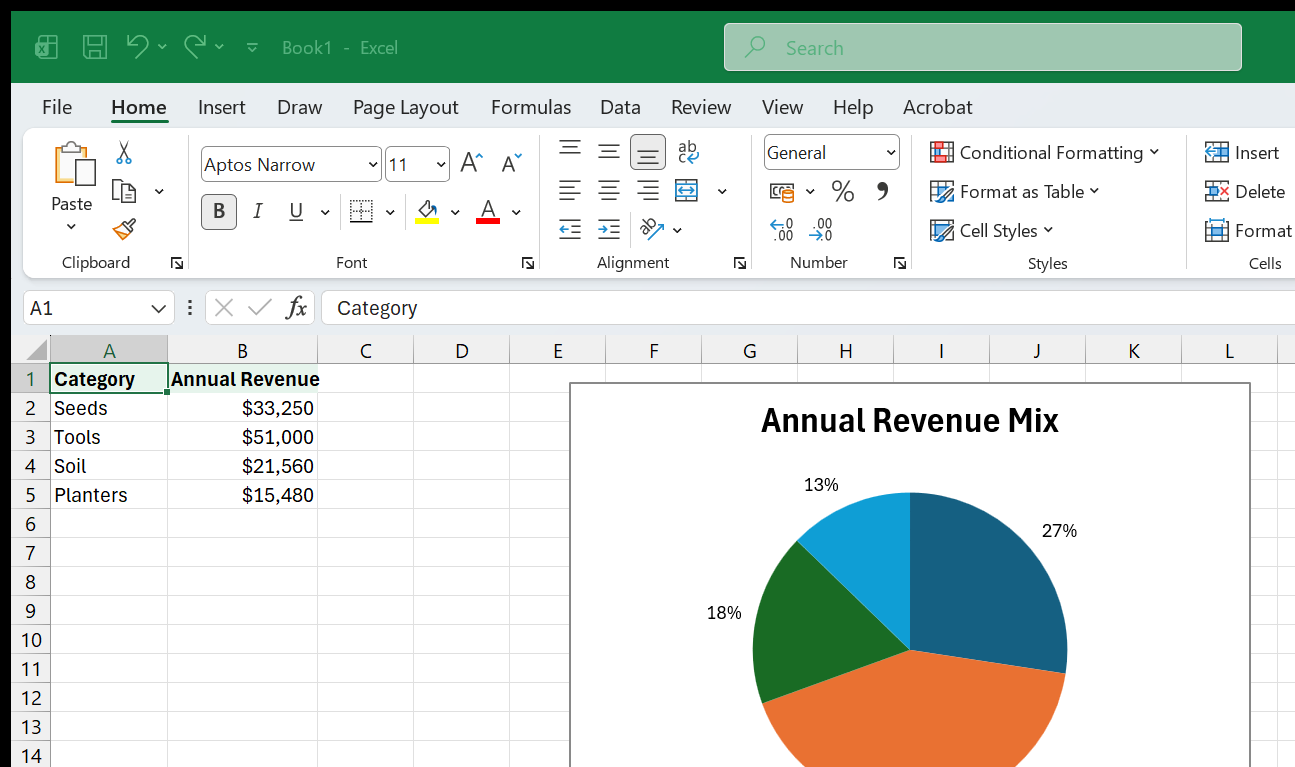Image resolution: width=1295 pixels, height=767 pixels.
Task: Open the font name dropdown Aptos Narrow
Action: pos(373,165)
